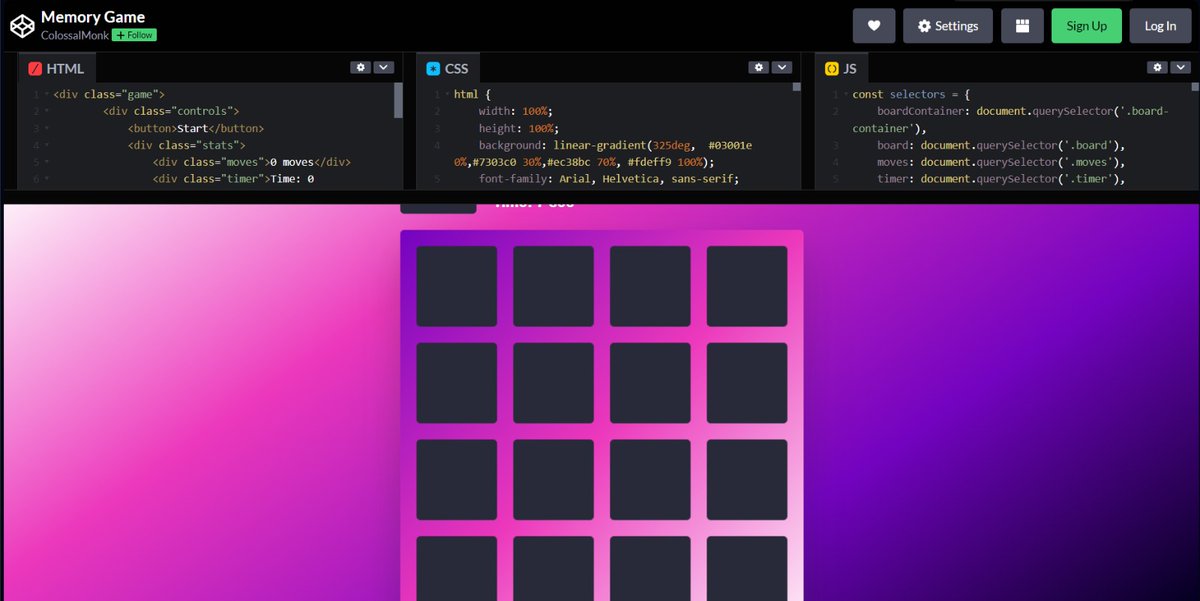Screen dimensions: 1200x601
Task: Open the HTML editor settings gear
Action: (x=360, y=67)
